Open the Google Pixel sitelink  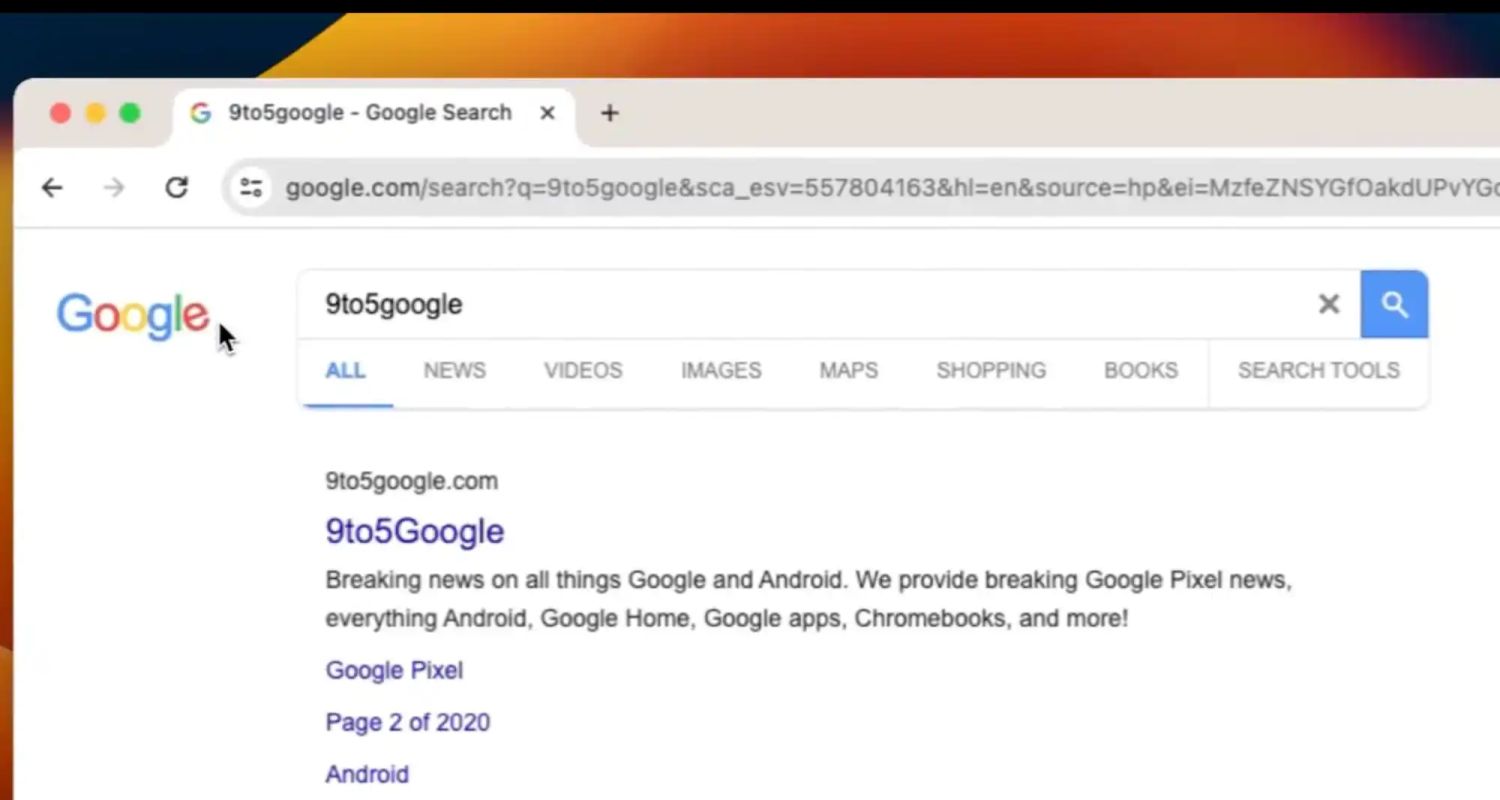(394, 670)
